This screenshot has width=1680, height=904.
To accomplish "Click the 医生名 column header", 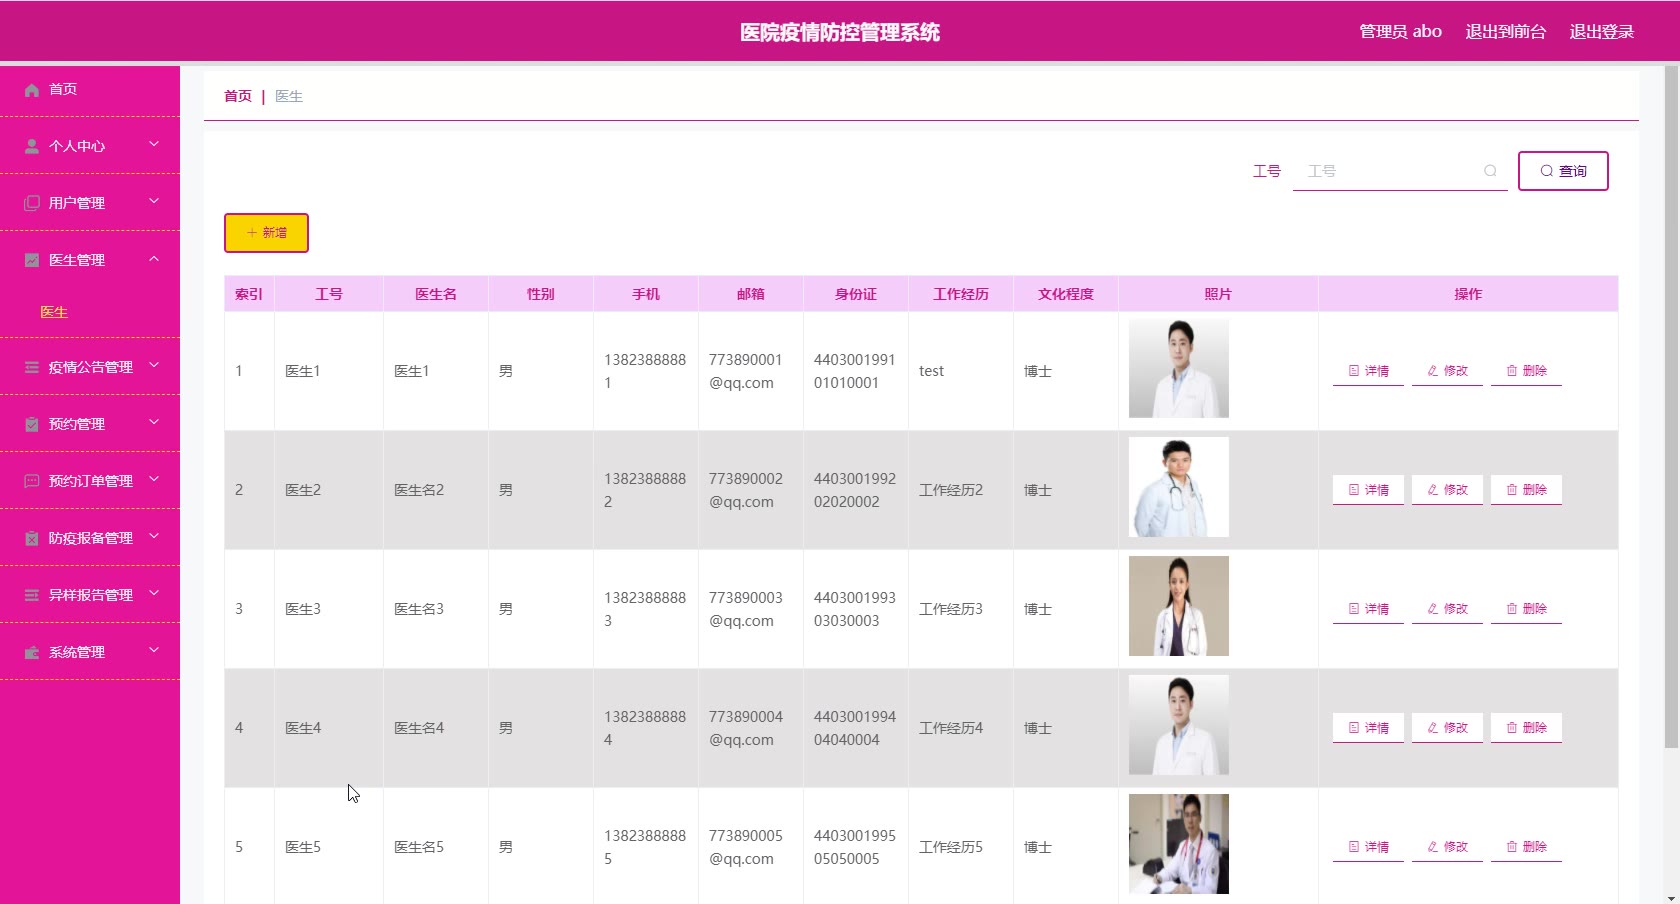I will pyautogui.click(x=436, y=294).
